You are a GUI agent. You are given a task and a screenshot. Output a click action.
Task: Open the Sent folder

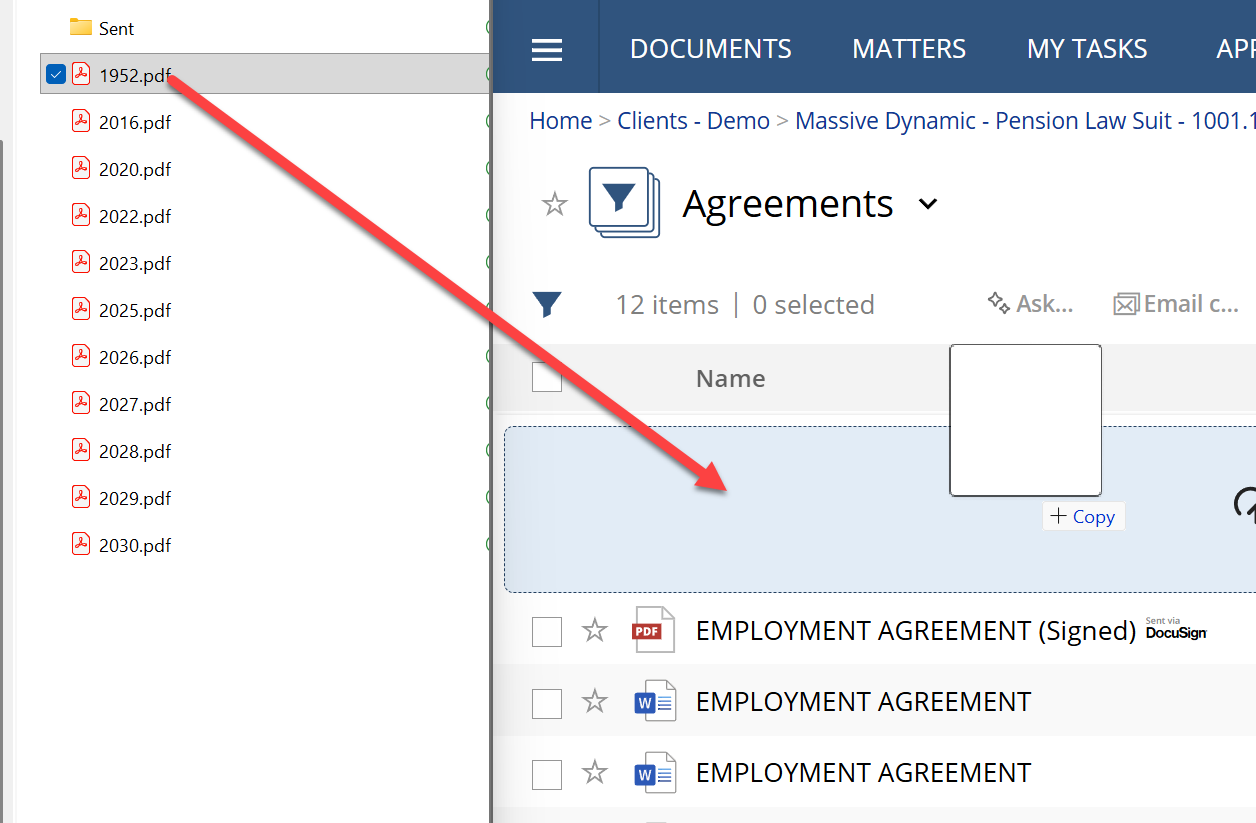coord(115,28)
